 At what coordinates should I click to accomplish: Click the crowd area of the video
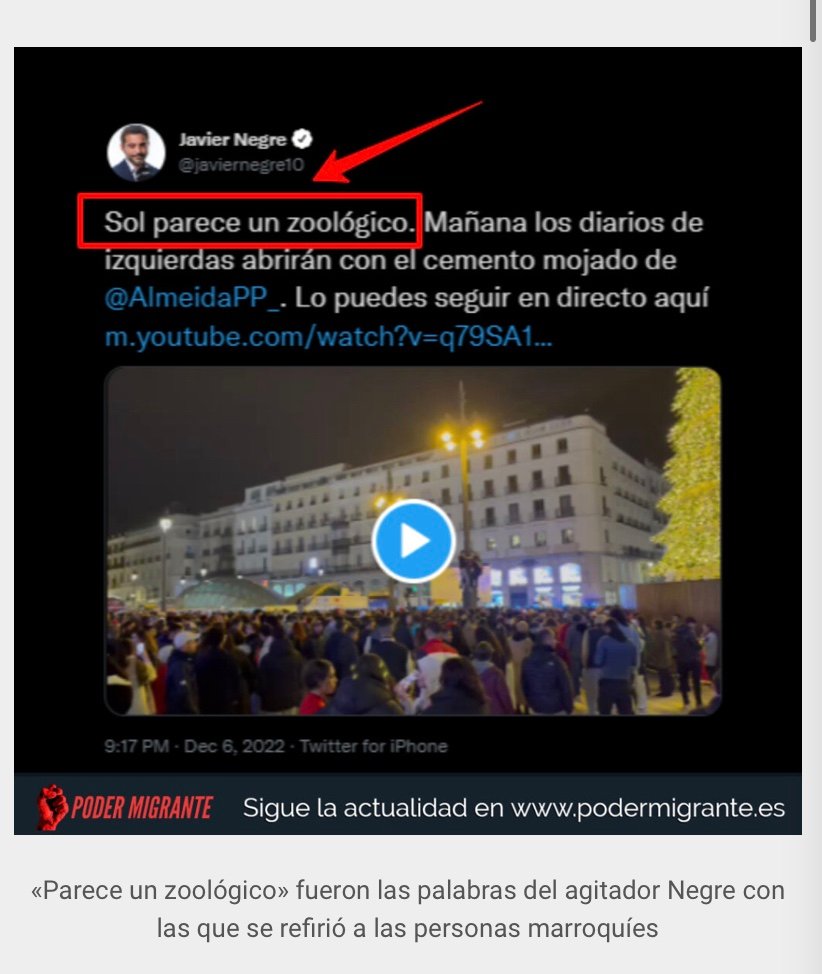(x=413, y=662)
